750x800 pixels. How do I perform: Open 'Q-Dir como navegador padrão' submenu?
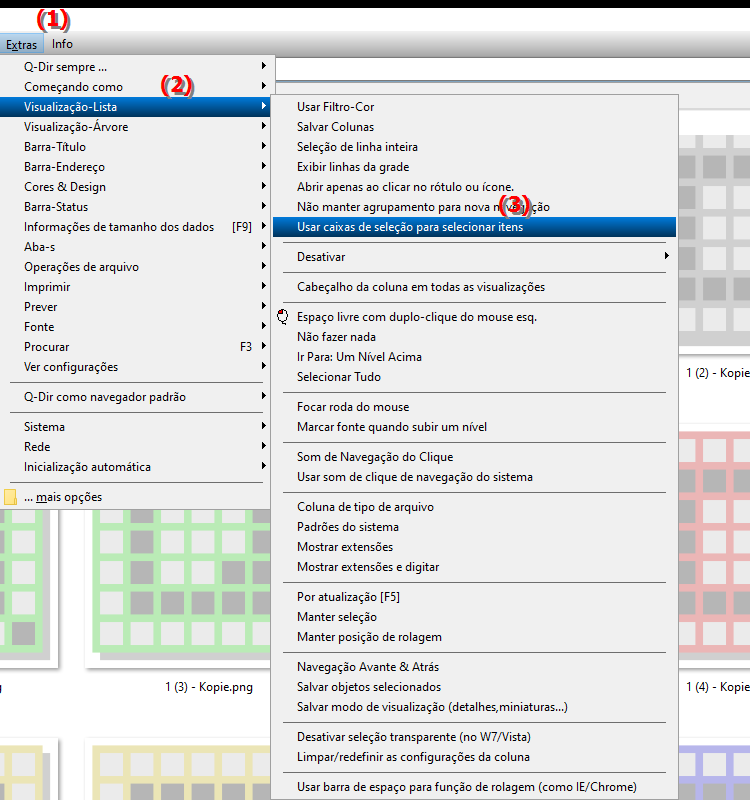135,397
